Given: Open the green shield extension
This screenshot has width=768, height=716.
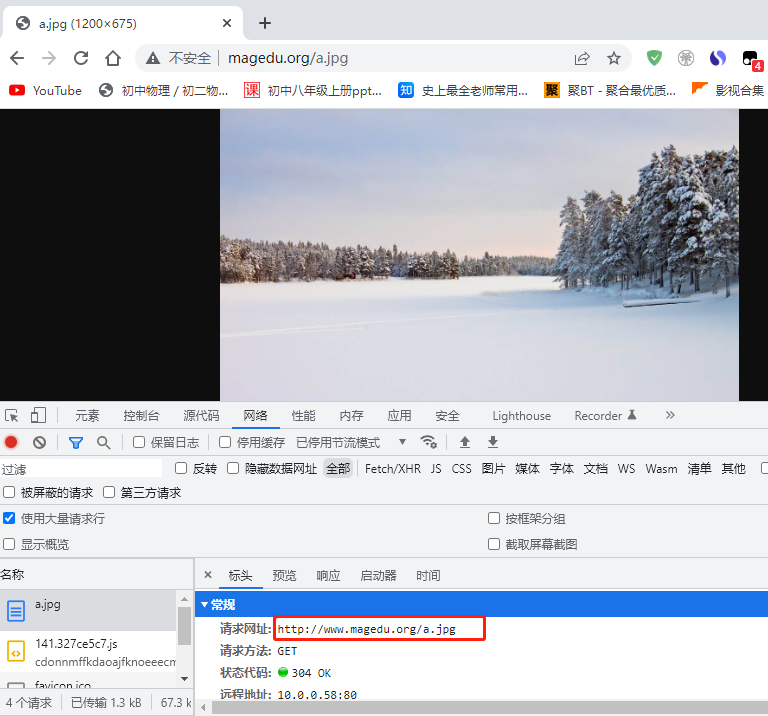Looking at the screenshot, I should 654,58.
